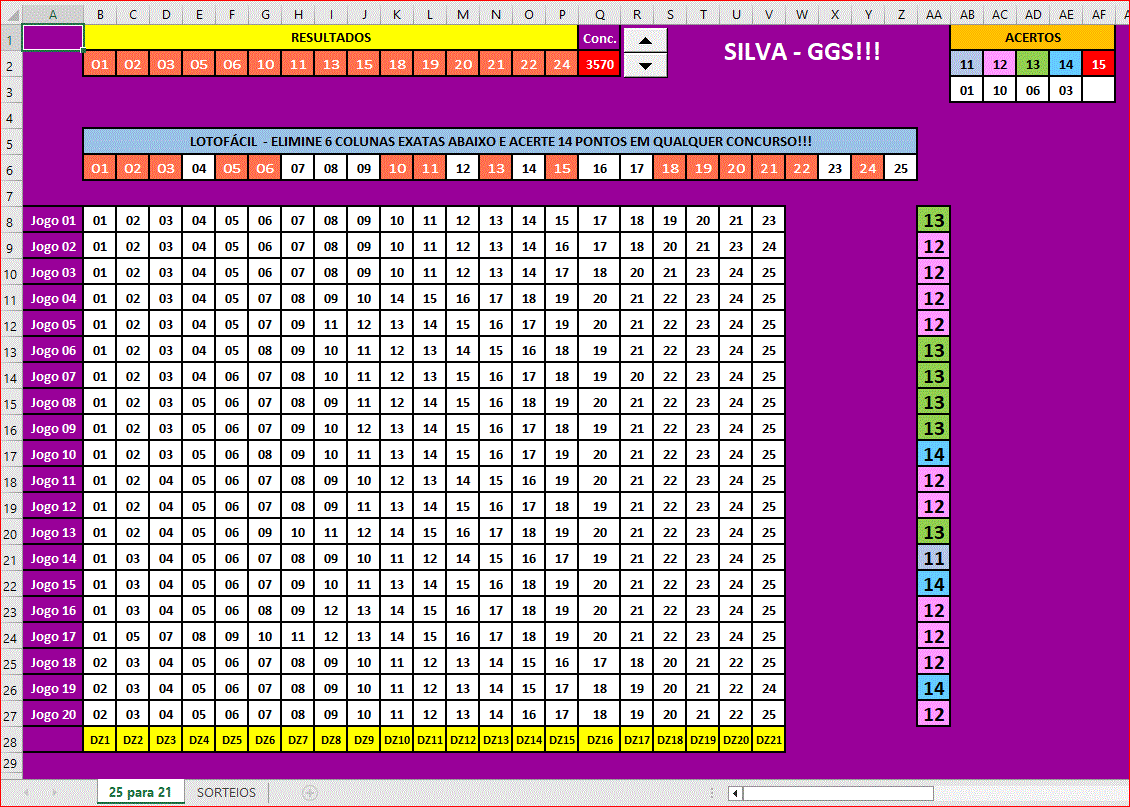Select the DZ21 column label cell
Screen dimensions: 1130x807
point(768,740)
